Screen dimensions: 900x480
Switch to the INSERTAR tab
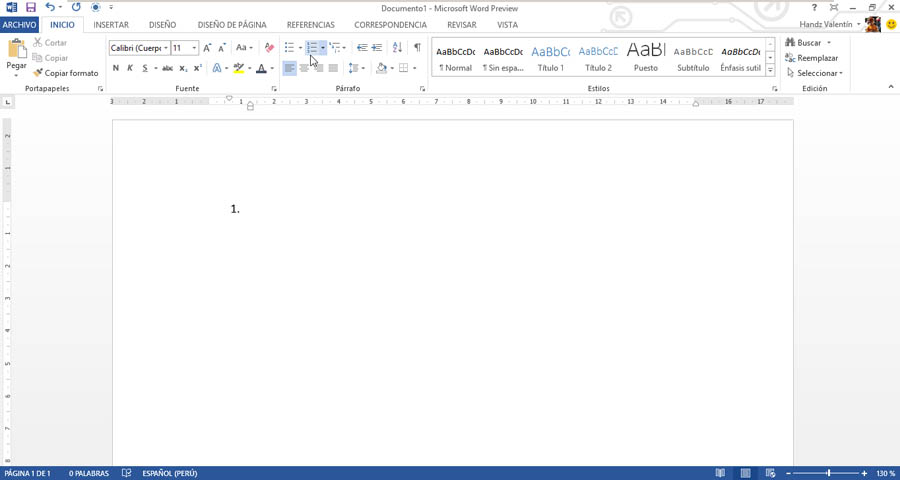click(111, 25)
